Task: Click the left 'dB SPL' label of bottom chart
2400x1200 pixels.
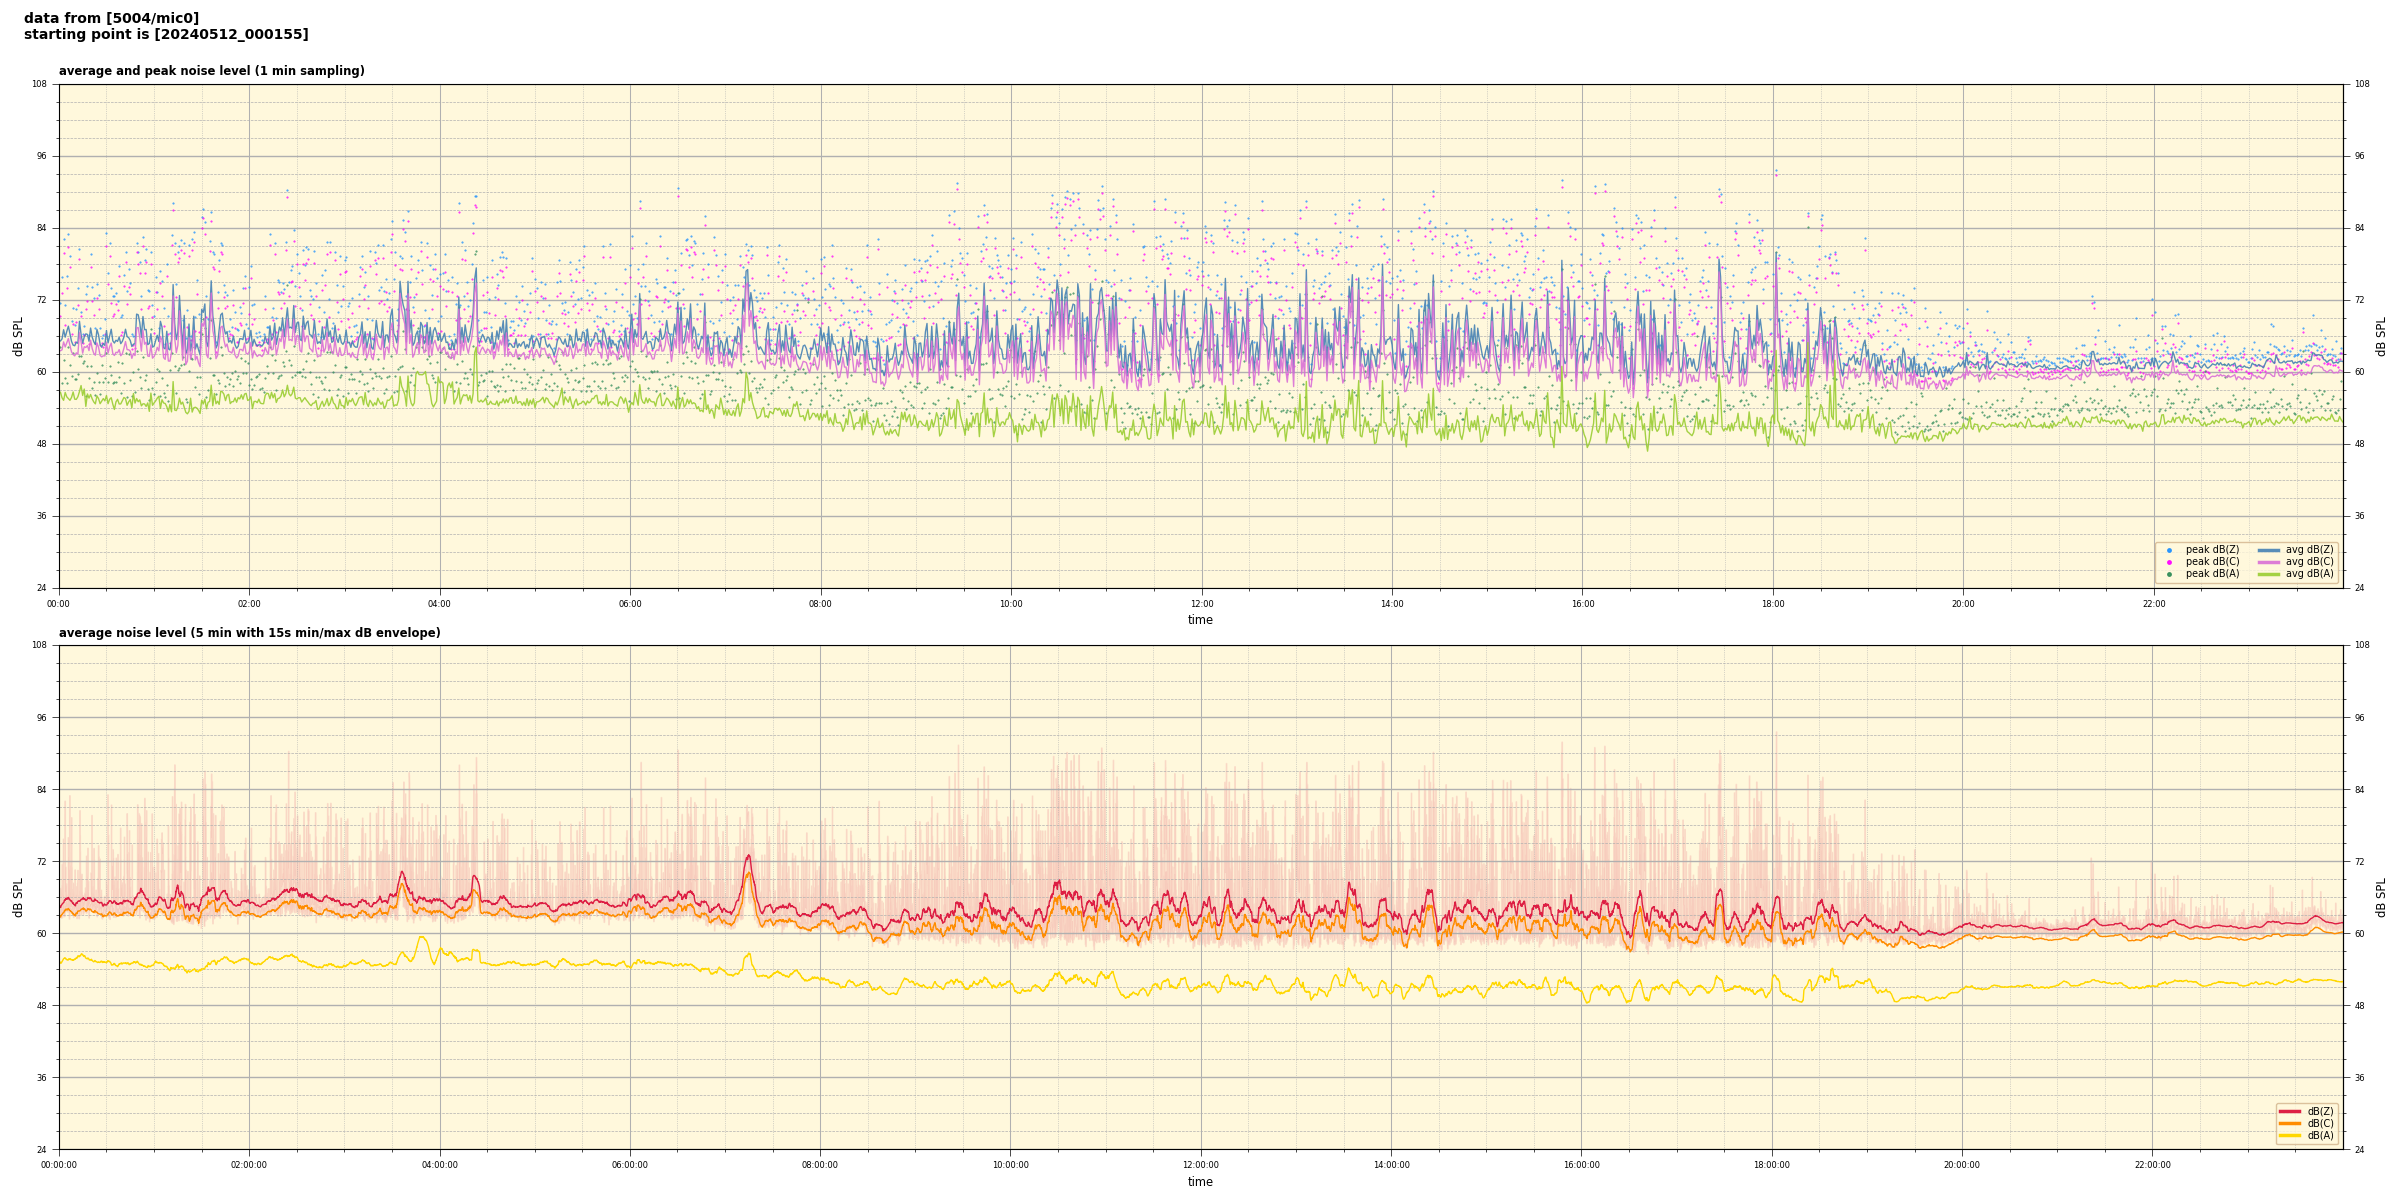Action: 18,897
